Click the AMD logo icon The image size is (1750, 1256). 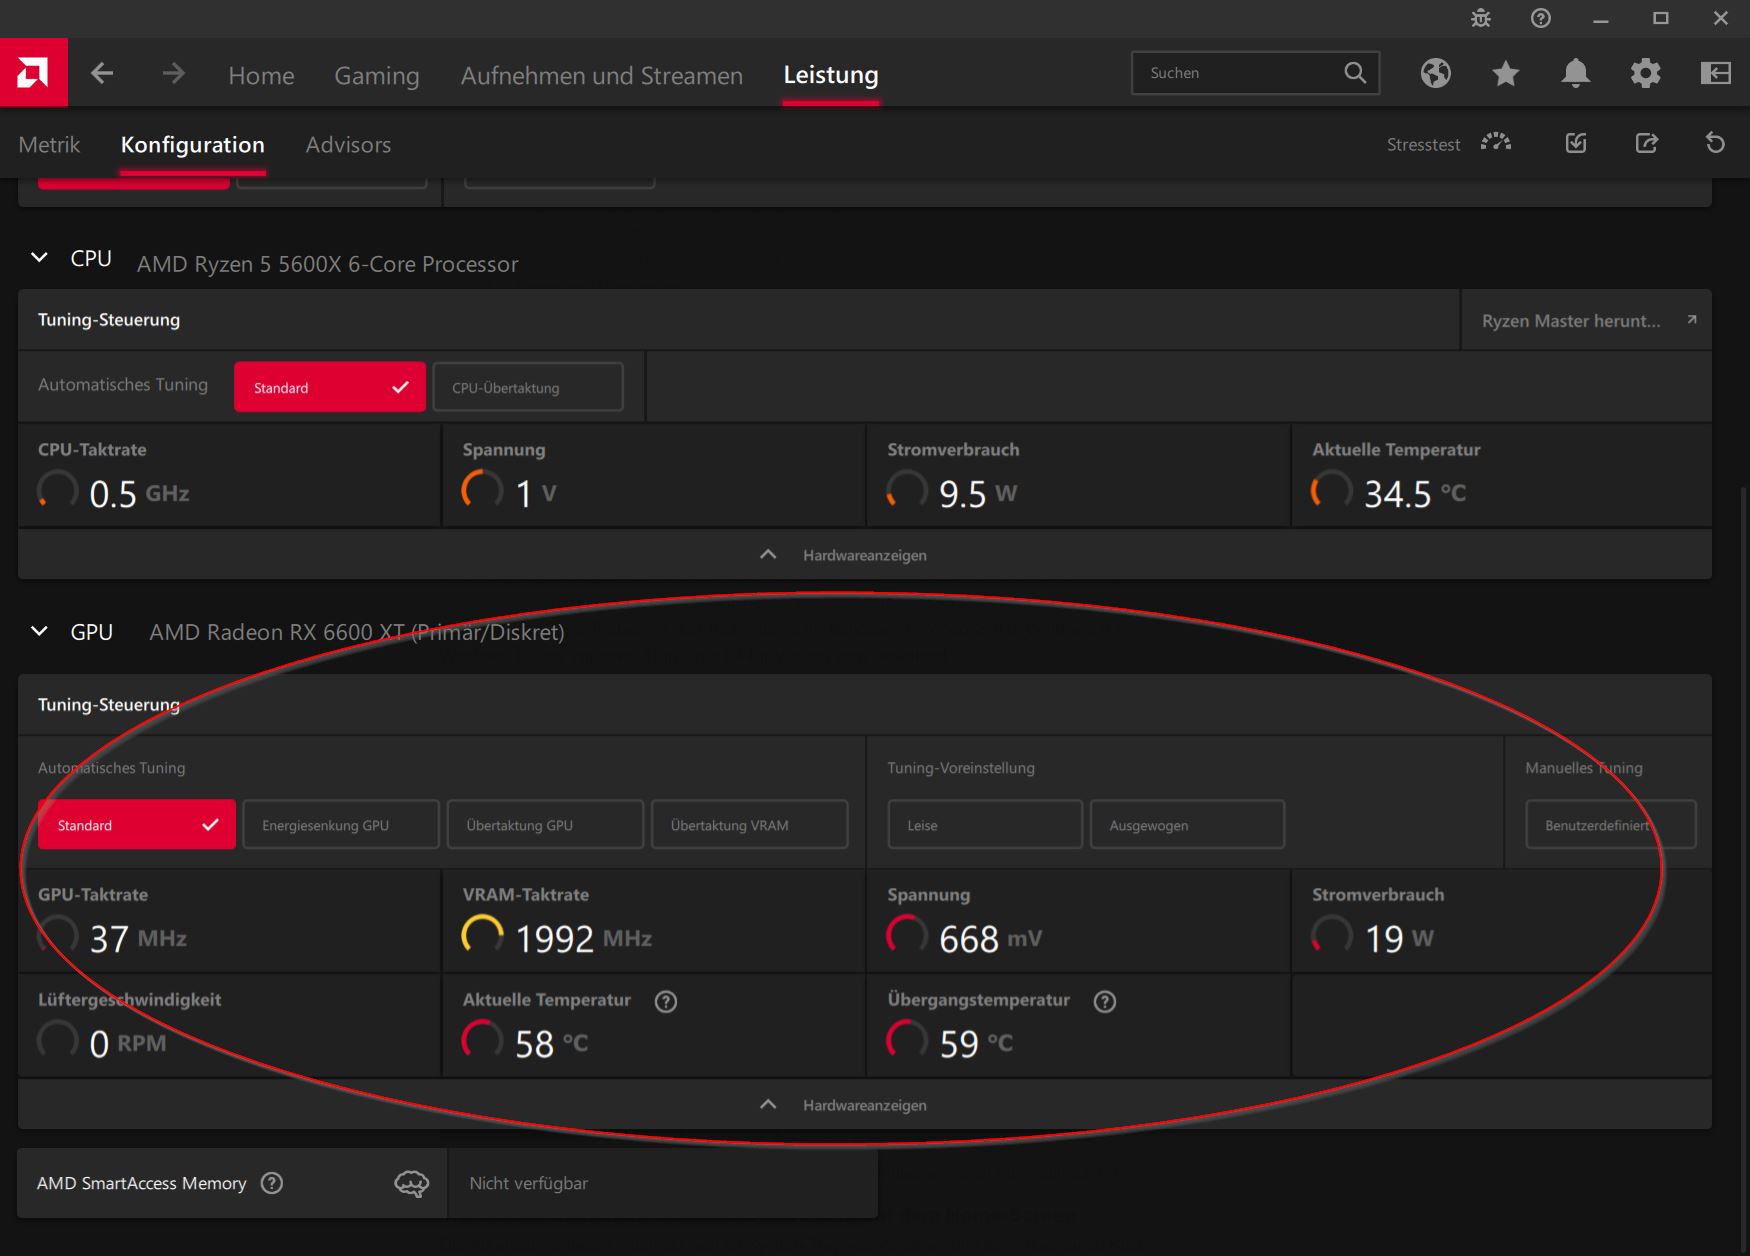[33, 73]
